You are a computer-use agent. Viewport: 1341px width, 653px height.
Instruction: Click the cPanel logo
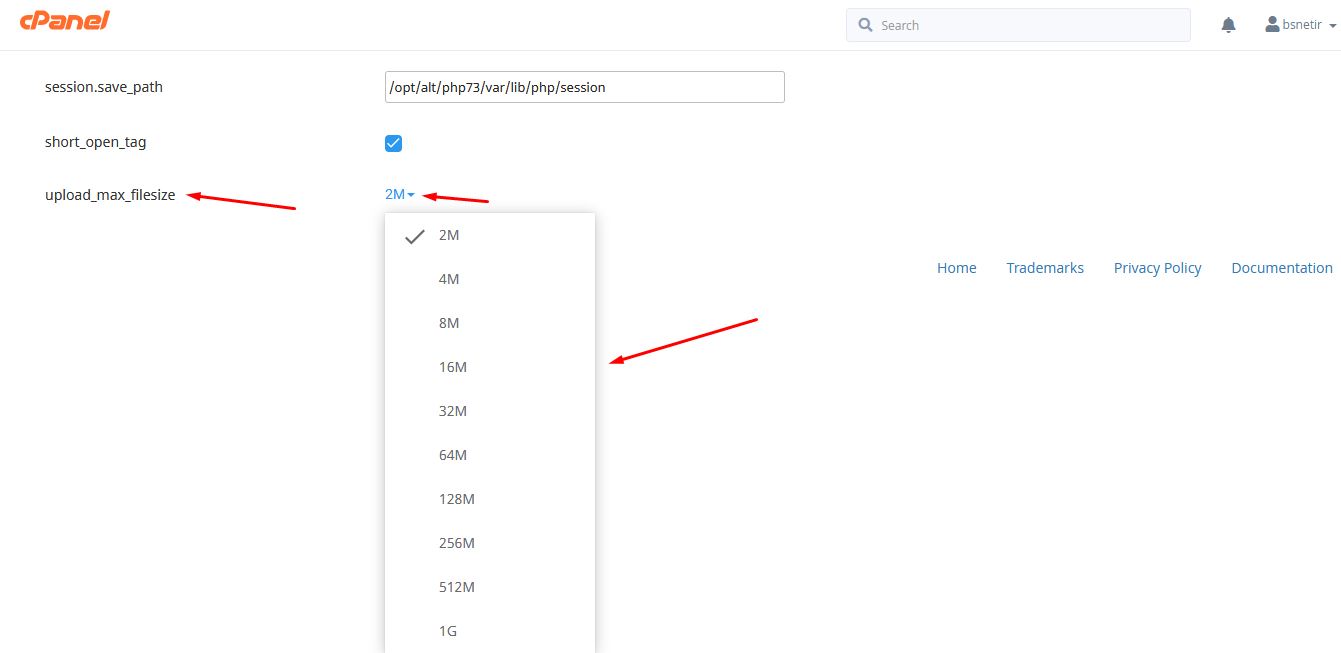pyautogui.click(x=64, y=20)
